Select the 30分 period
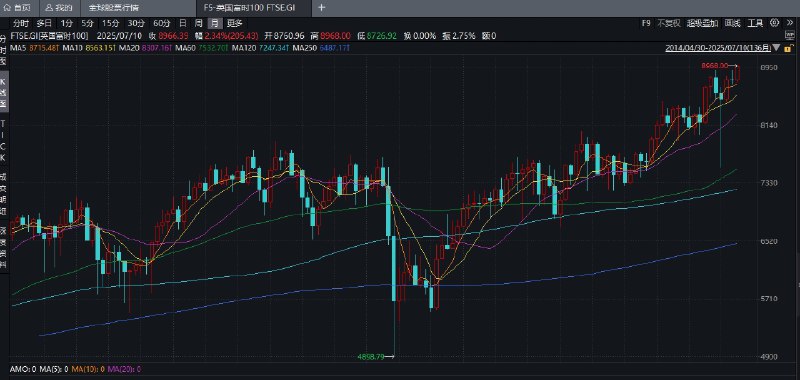800x380 pixels. [x=136, y=23]
